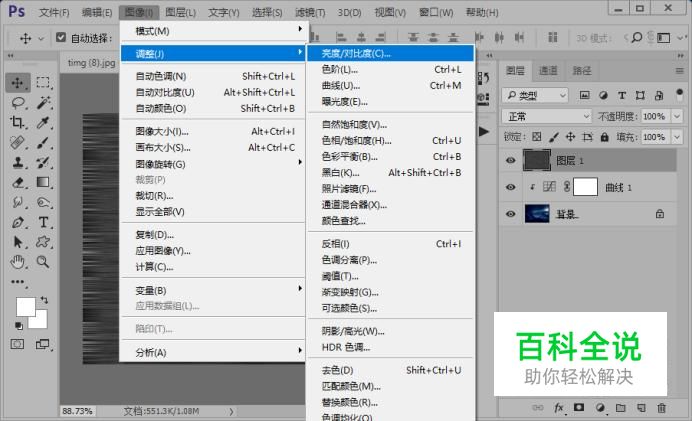The width and height of the screenshot is (692, 421).
Task: Select the Gradient tool
Action: pyautogui.click(x=43, y=182)
